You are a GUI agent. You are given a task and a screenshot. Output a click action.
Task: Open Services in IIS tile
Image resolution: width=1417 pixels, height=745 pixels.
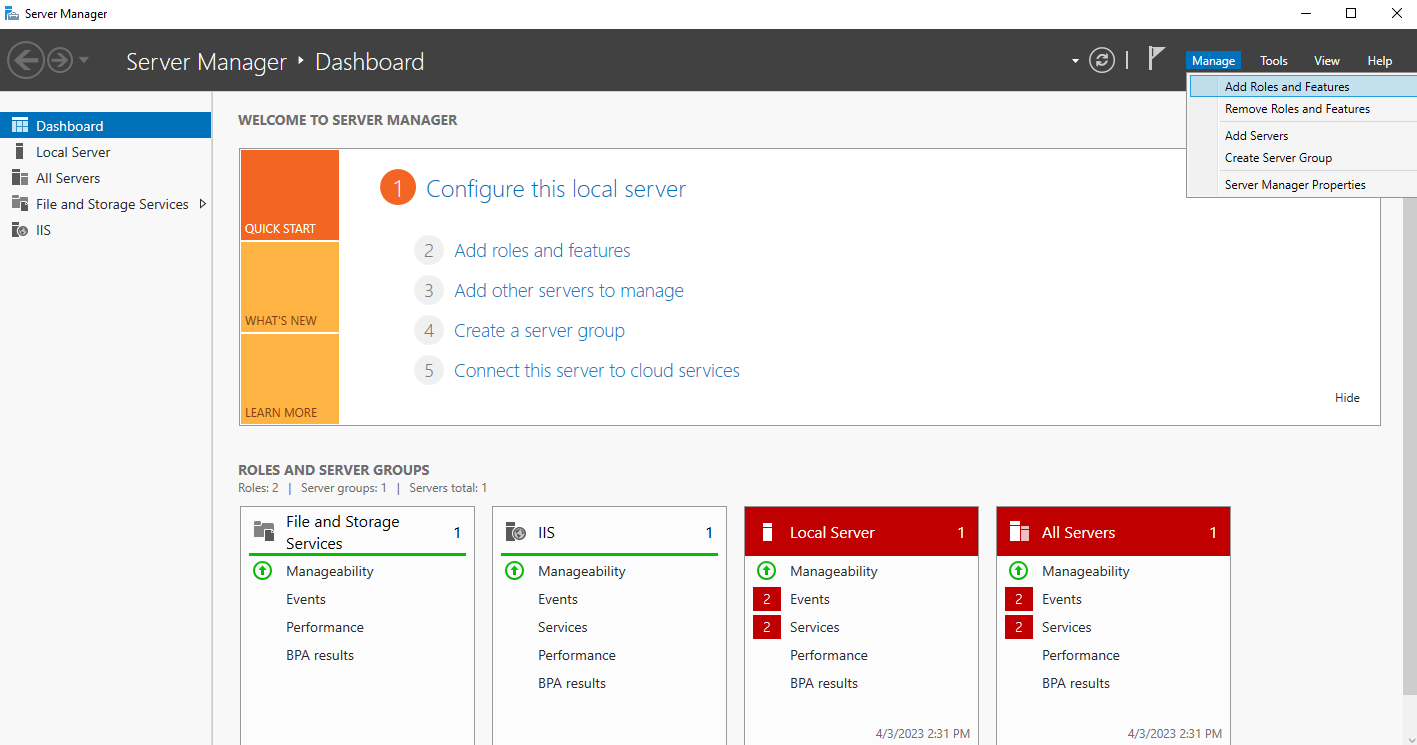(563, 627)
